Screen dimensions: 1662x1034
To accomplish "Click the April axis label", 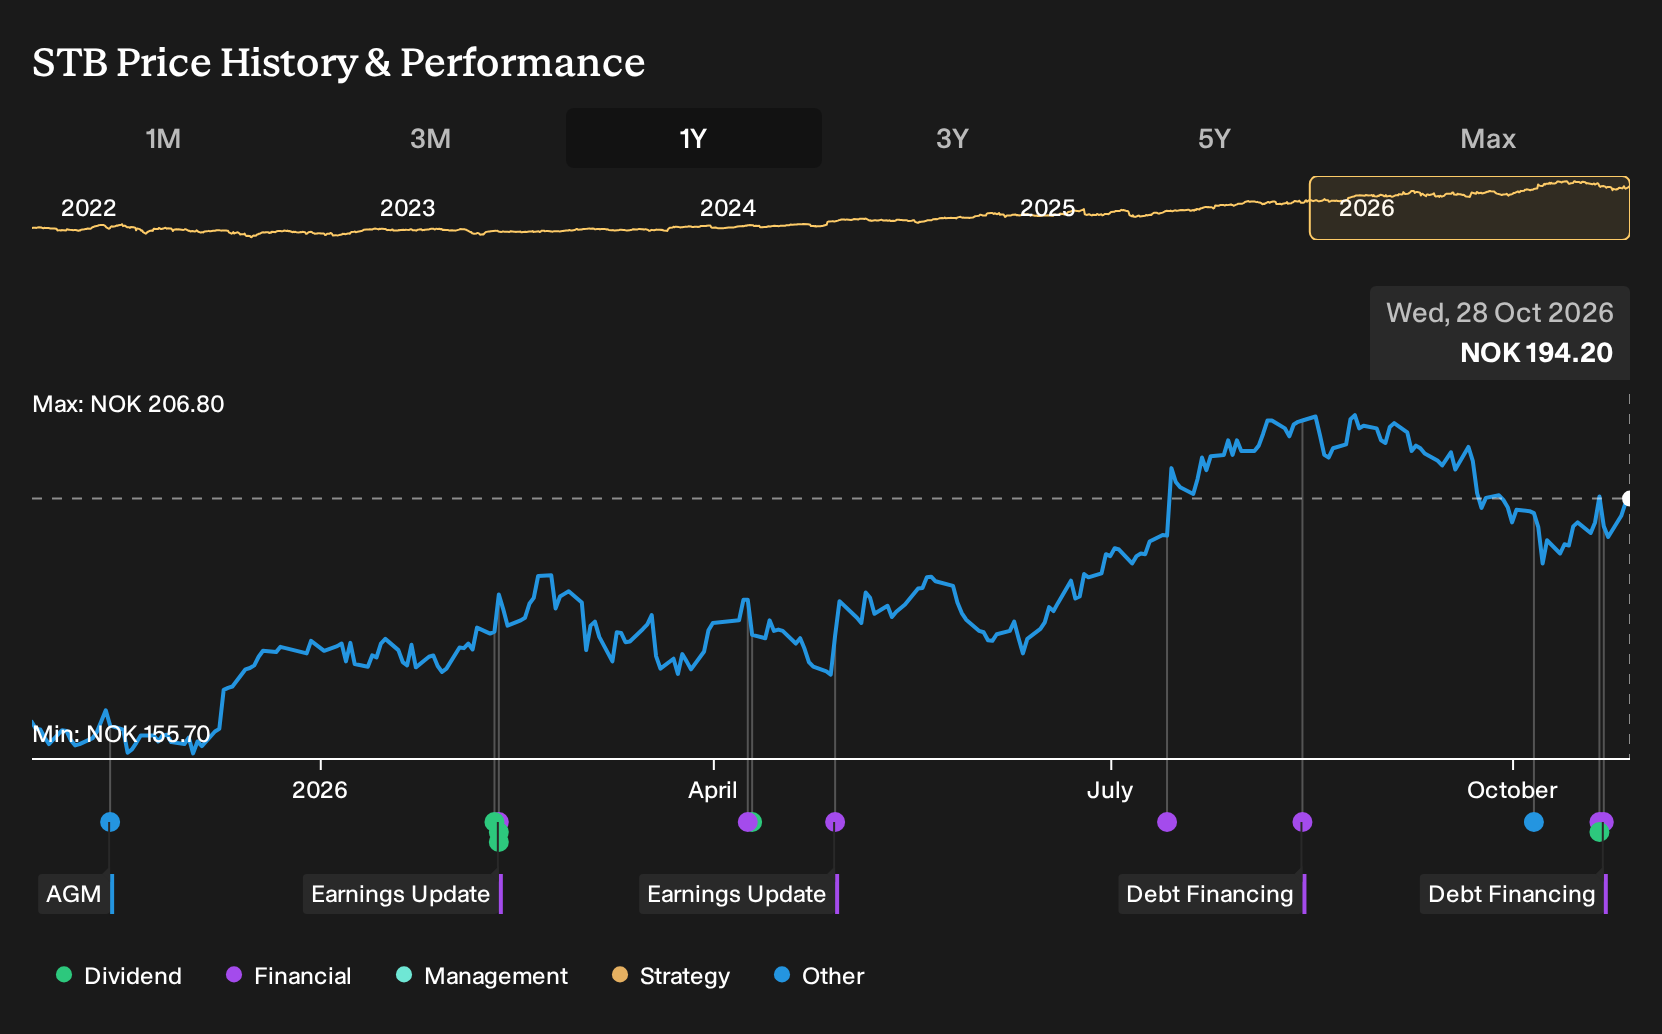I will coord(713,790).
